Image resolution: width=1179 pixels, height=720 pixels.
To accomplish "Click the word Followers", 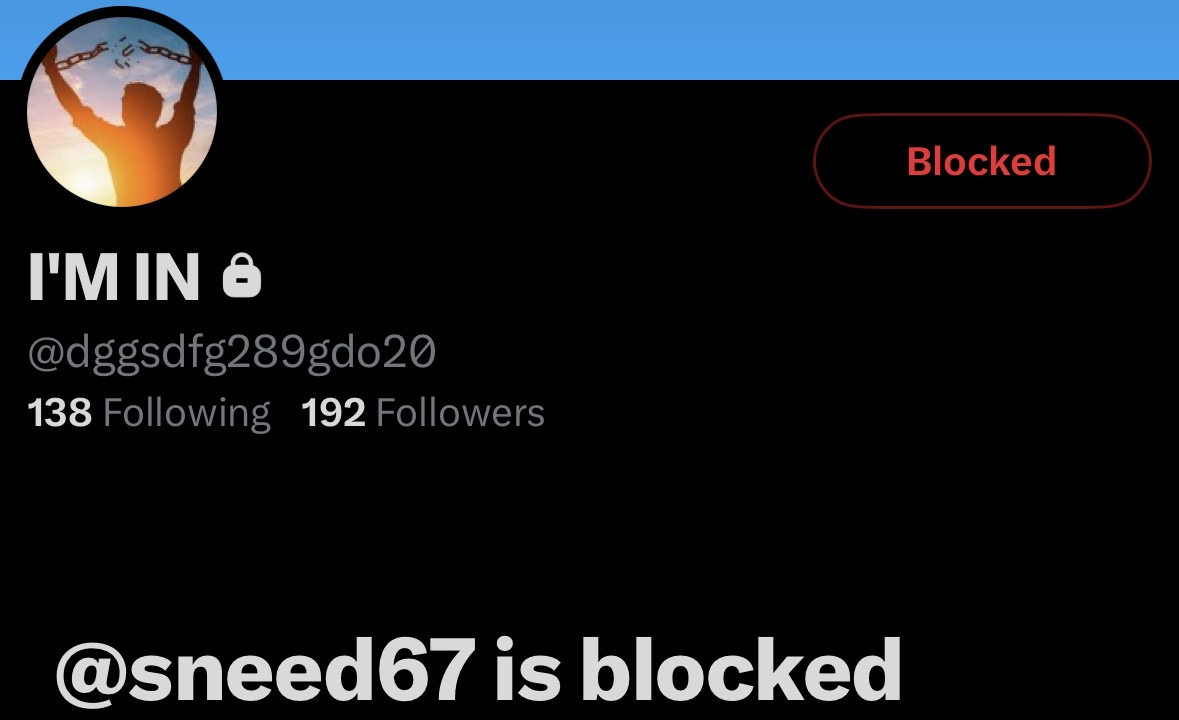I will (460, 413).
